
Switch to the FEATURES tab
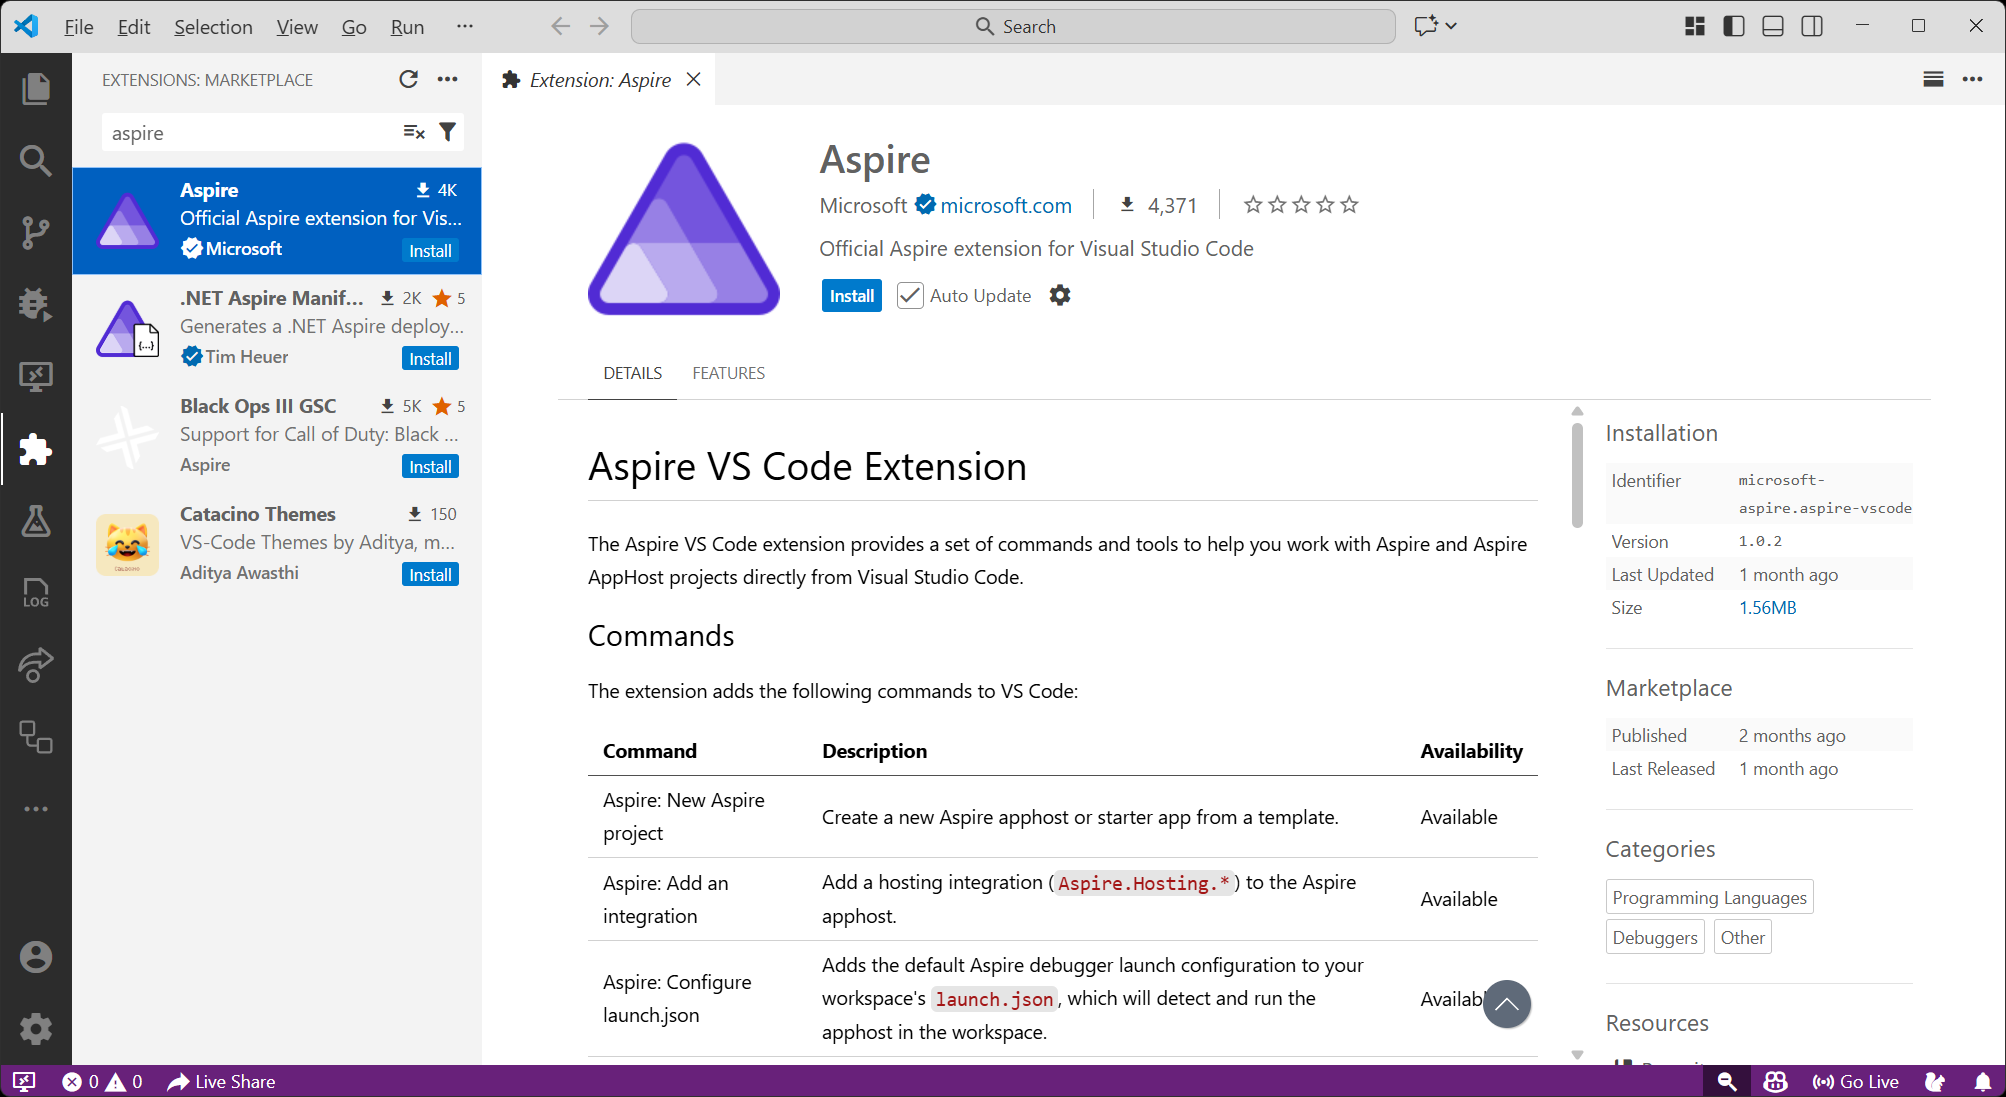tap(728, 373)
